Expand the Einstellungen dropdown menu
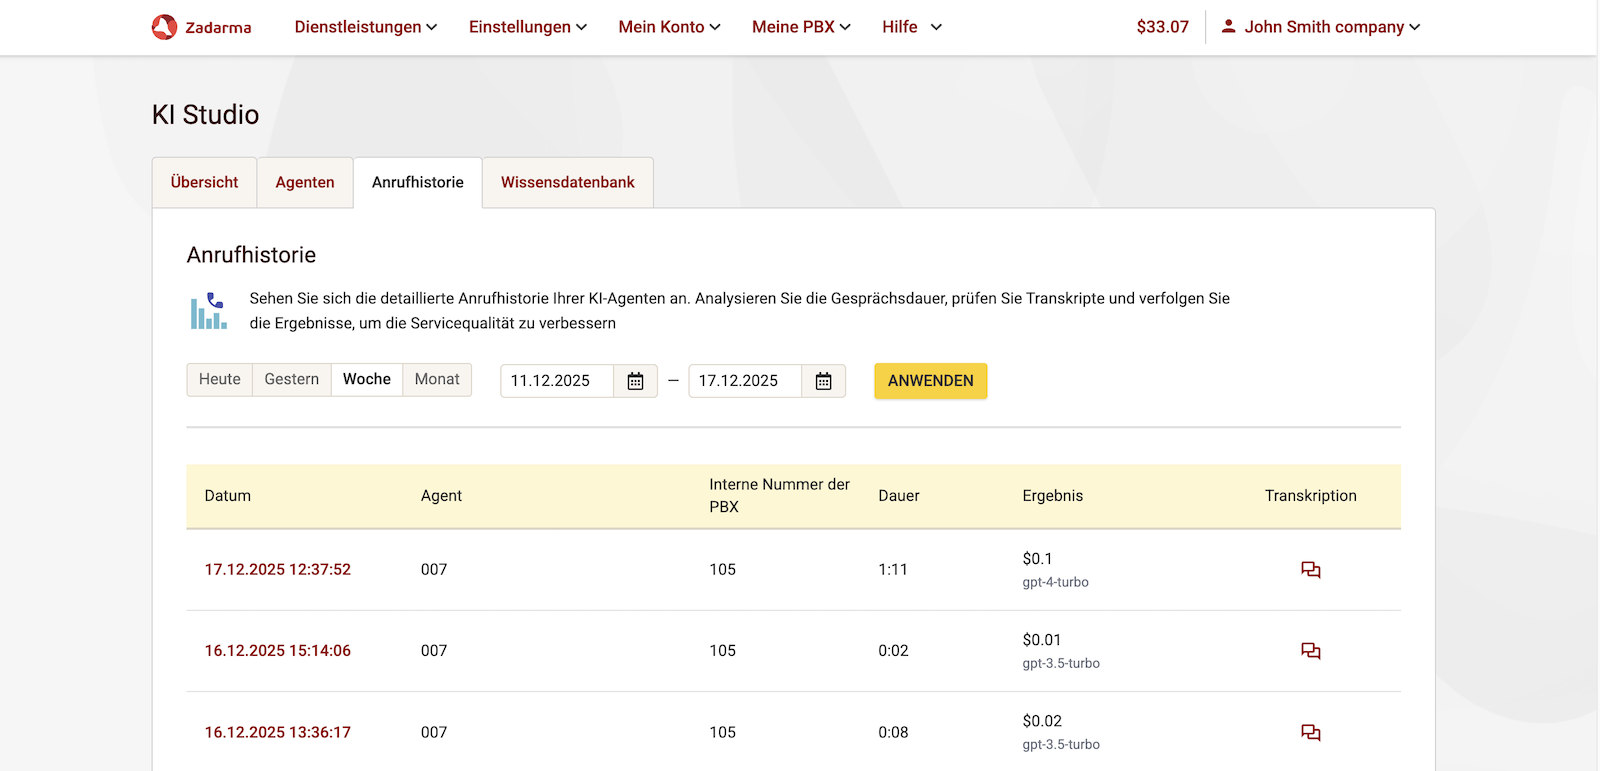 pos(527,27)
